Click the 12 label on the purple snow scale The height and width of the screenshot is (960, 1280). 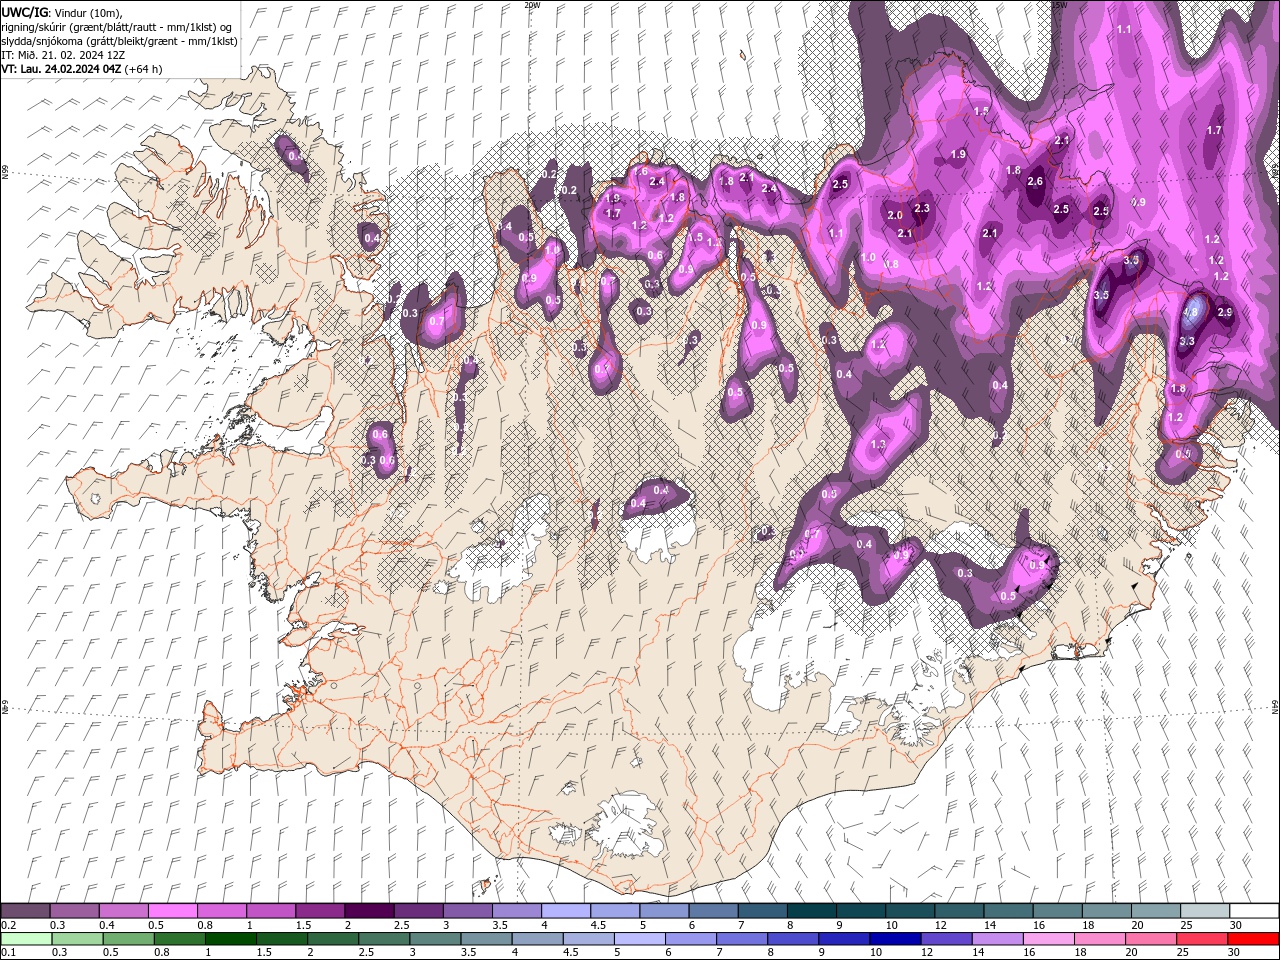(x=939, y=925)
